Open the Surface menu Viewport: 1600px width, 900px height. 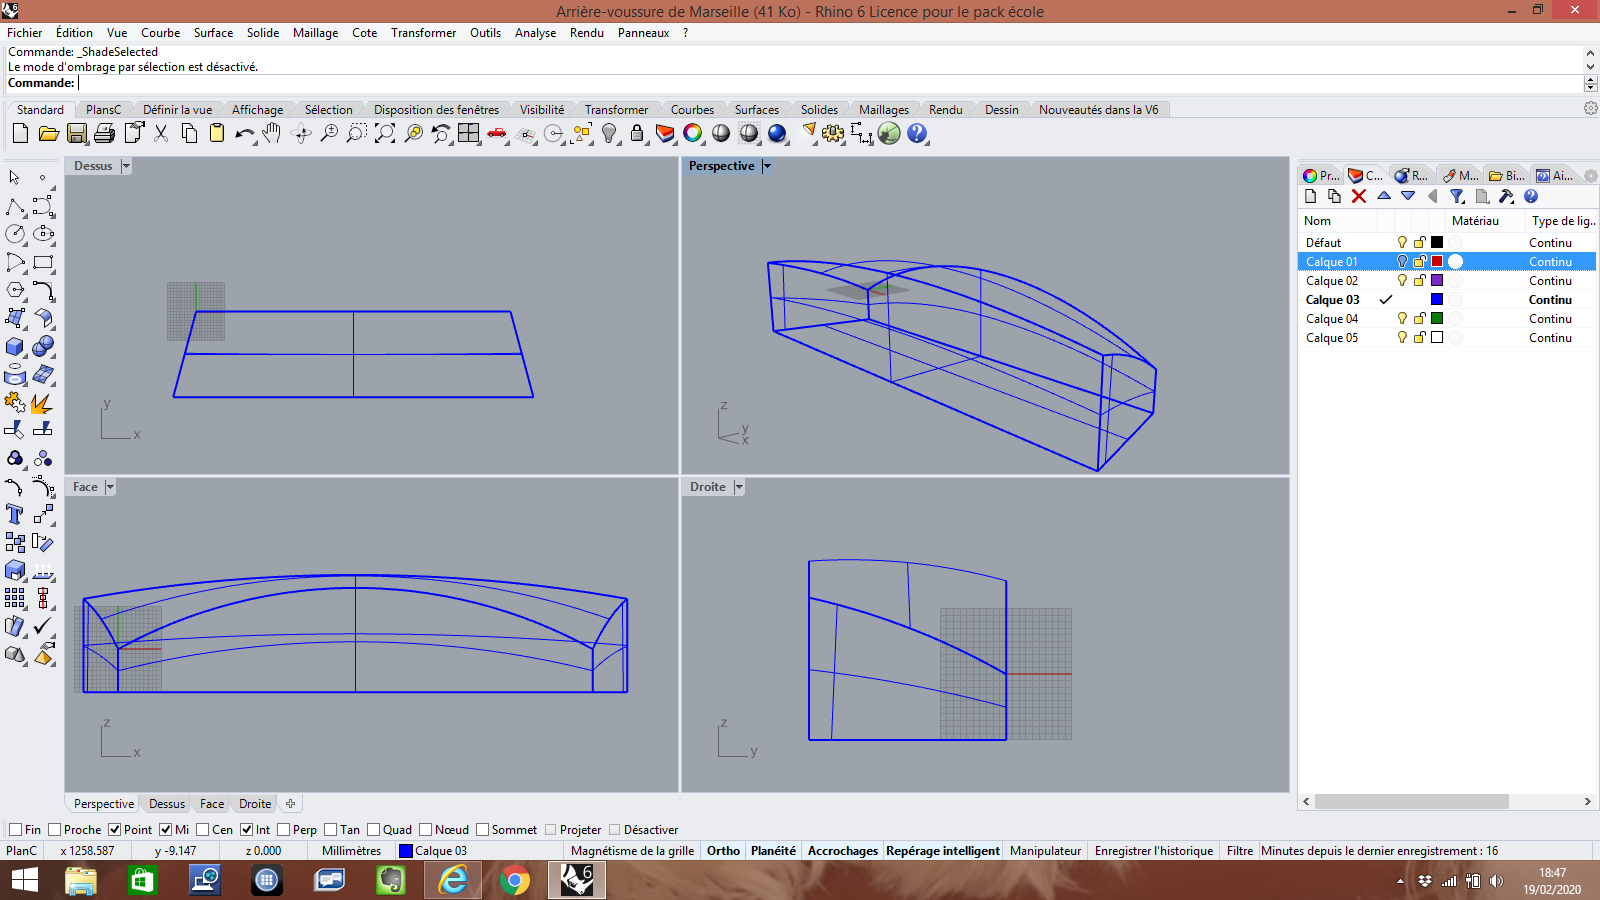(213, 33)
